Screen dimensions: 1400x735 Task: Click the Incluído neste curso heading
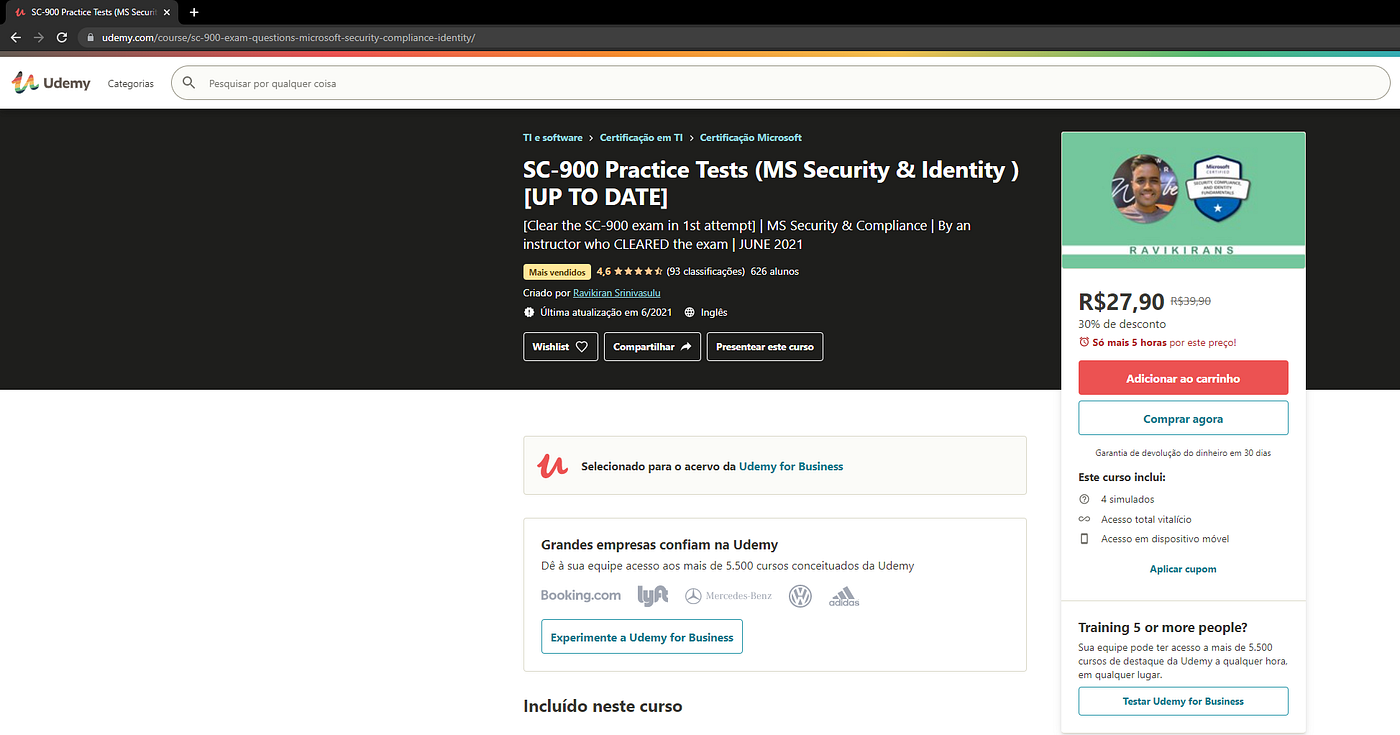pos(603,706)
